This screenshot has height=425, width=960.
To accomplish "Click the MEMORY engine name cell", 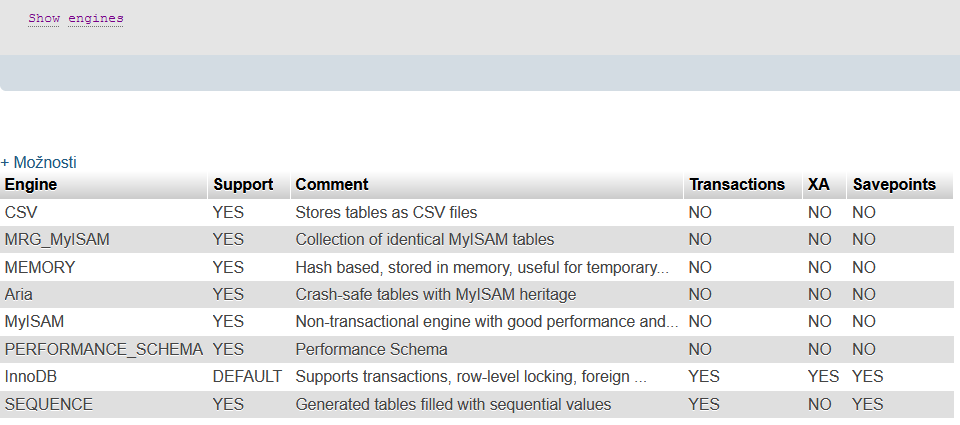I will 103,267.
